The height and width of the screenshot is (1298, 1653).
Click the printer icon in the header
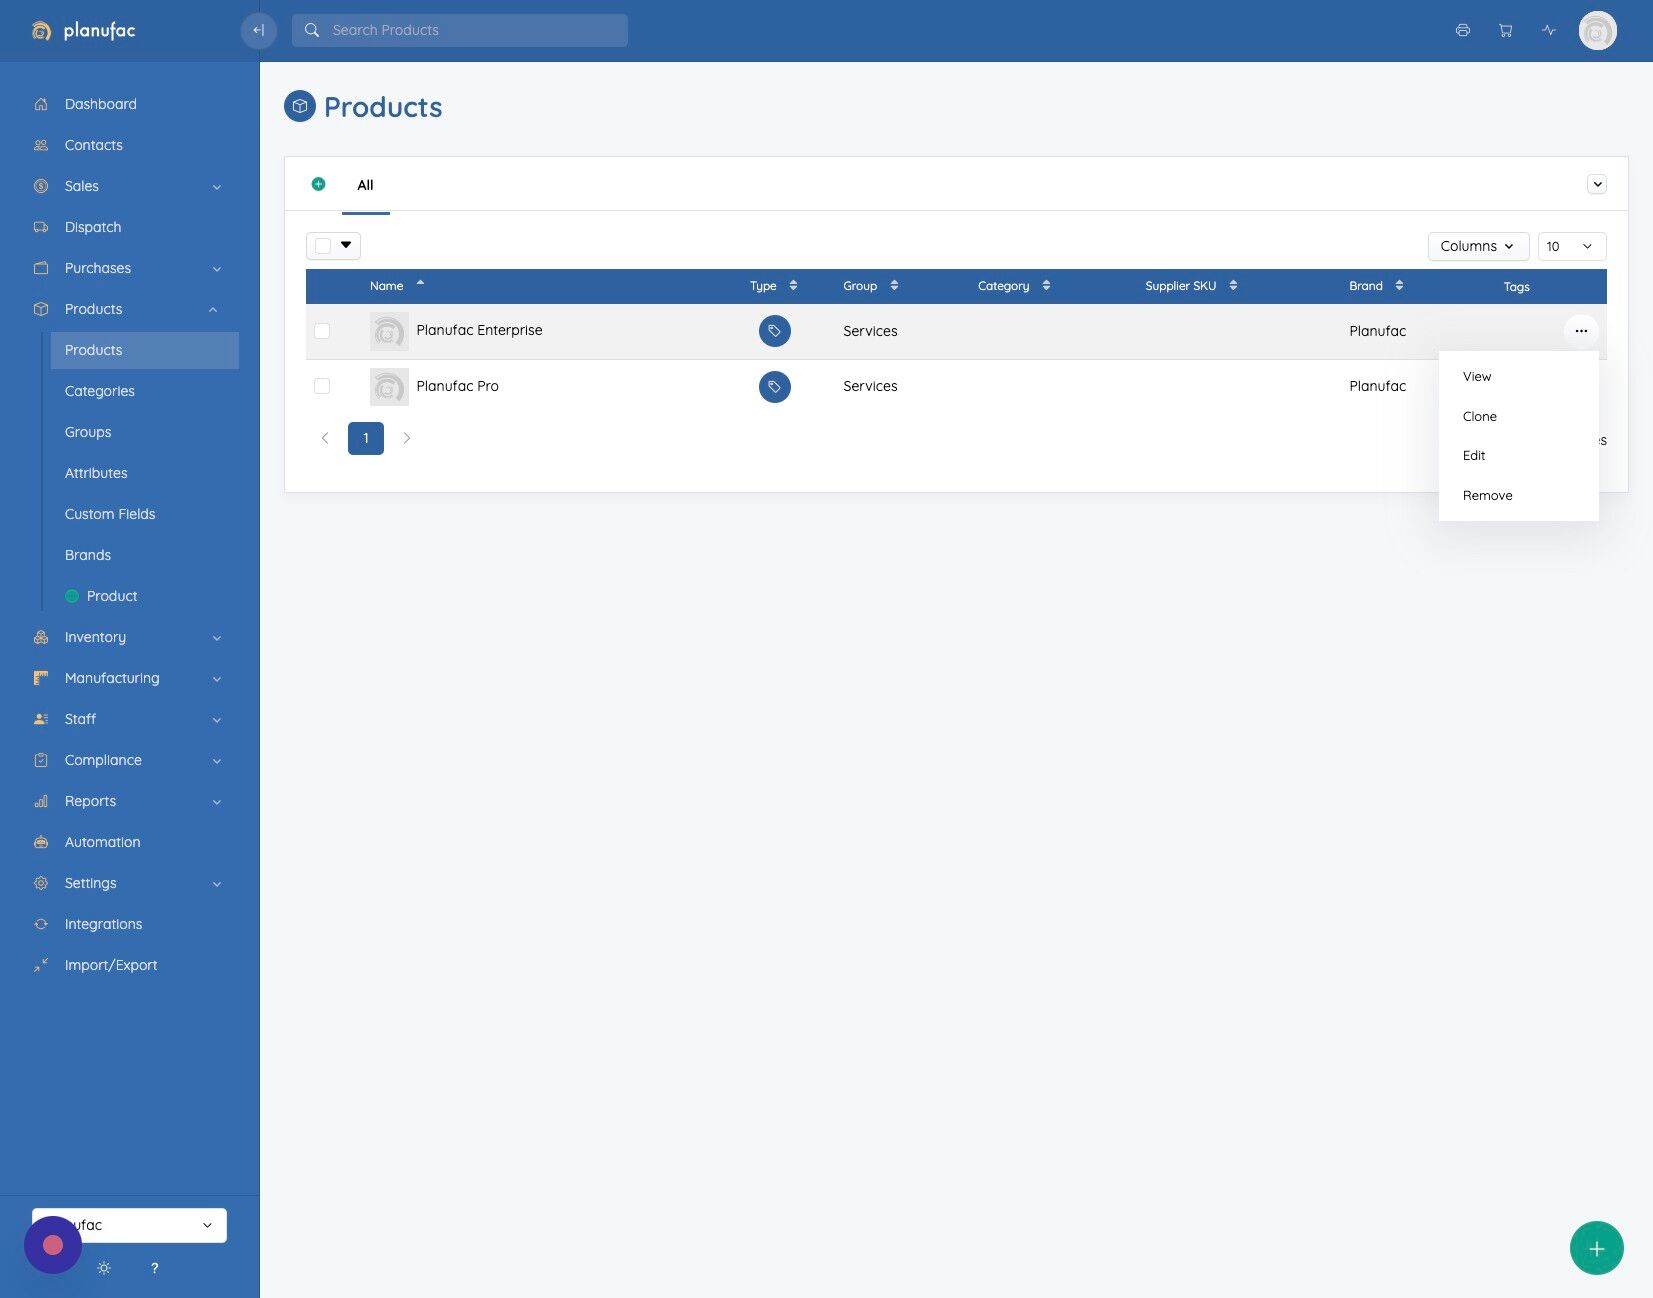(1463, 30)
